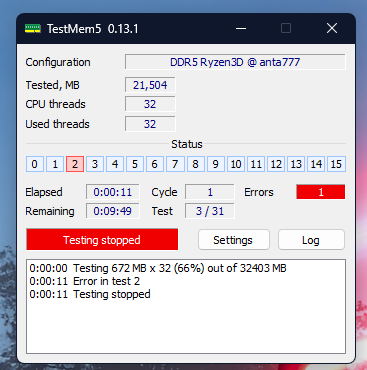Select thread status box 6
The width and height of the screenshot is (367, 370).
click(x=155, y=164)
